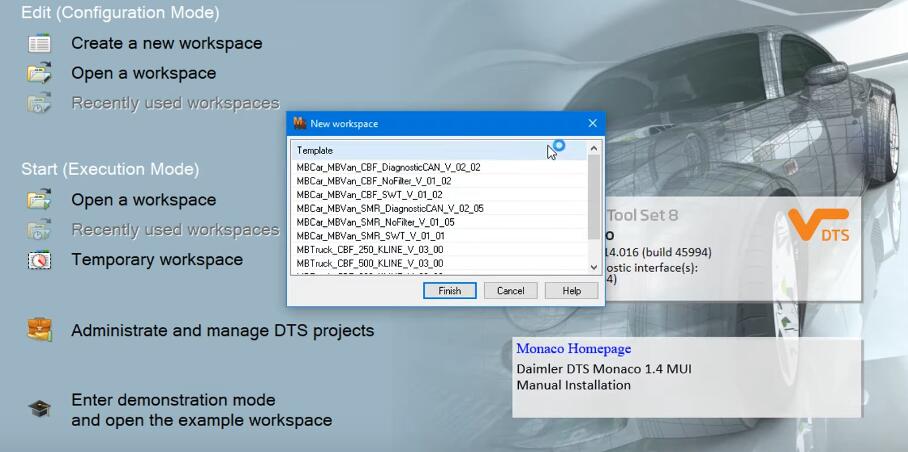Click the template list scroll down arrow
Image resolution: width=908 pixels, height=452 pixels.
594,267
